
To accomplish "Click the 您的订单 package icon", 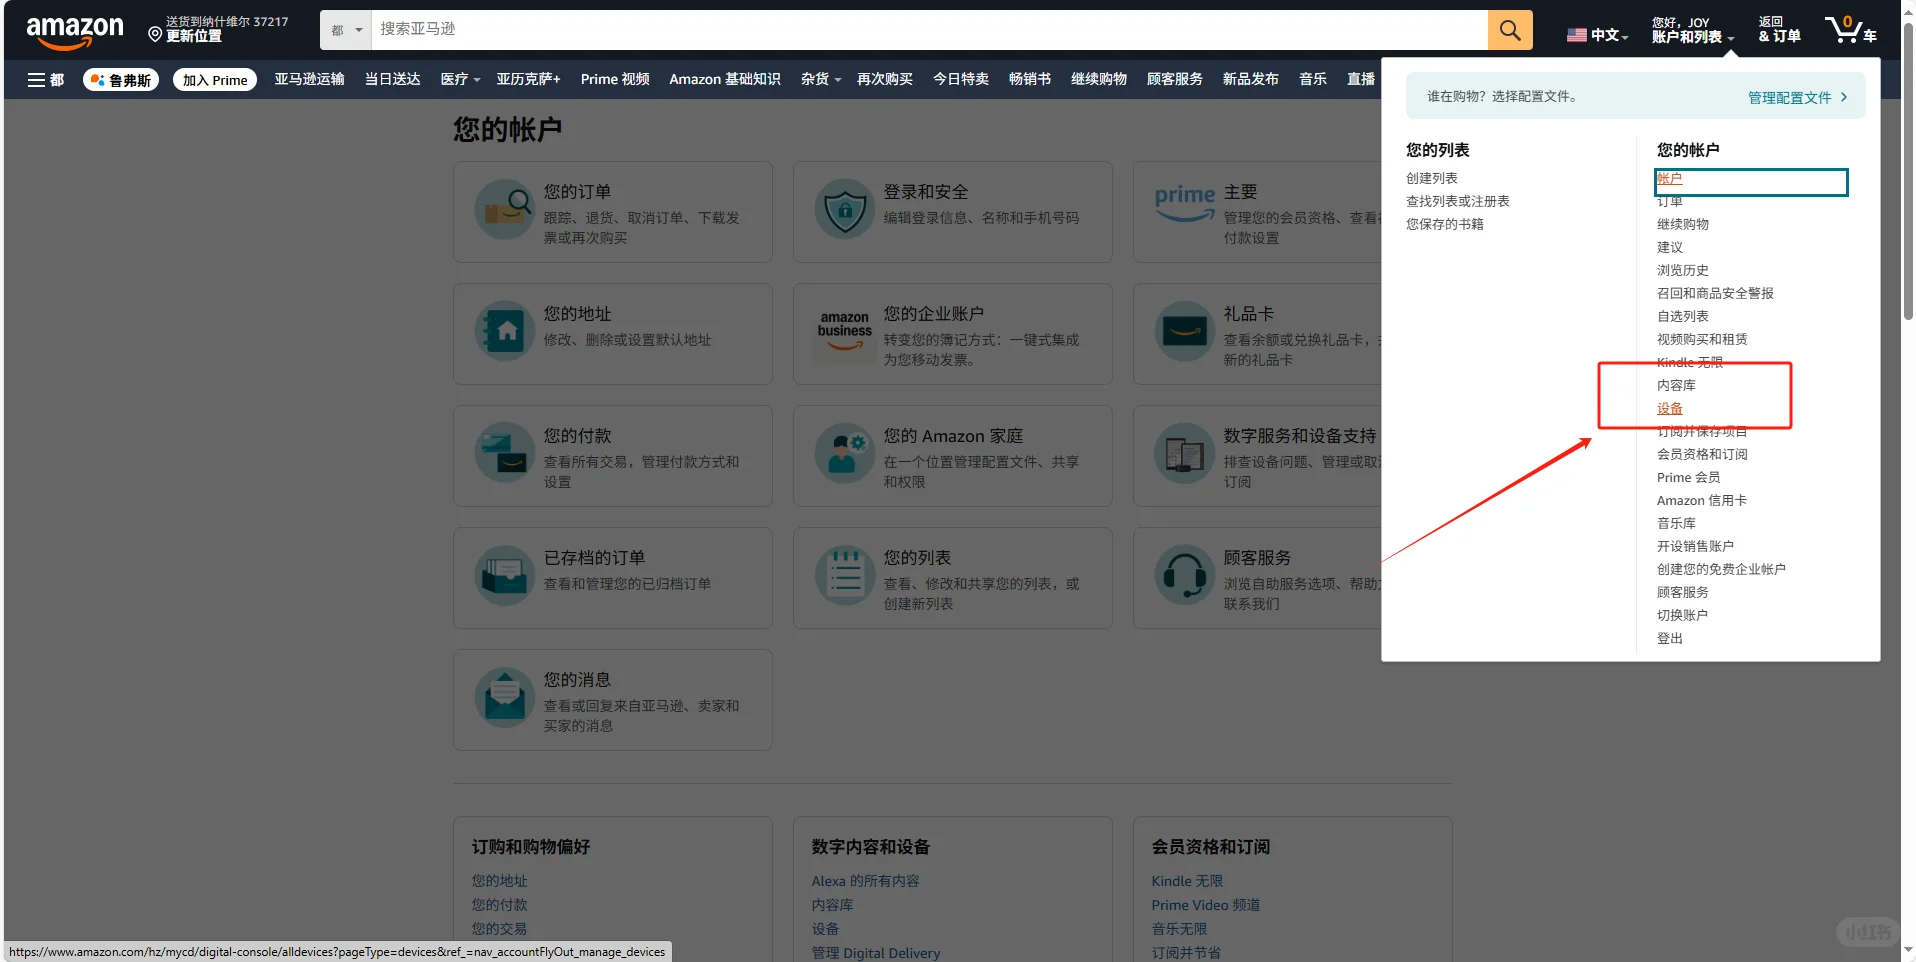I will [x=505, y=210].
